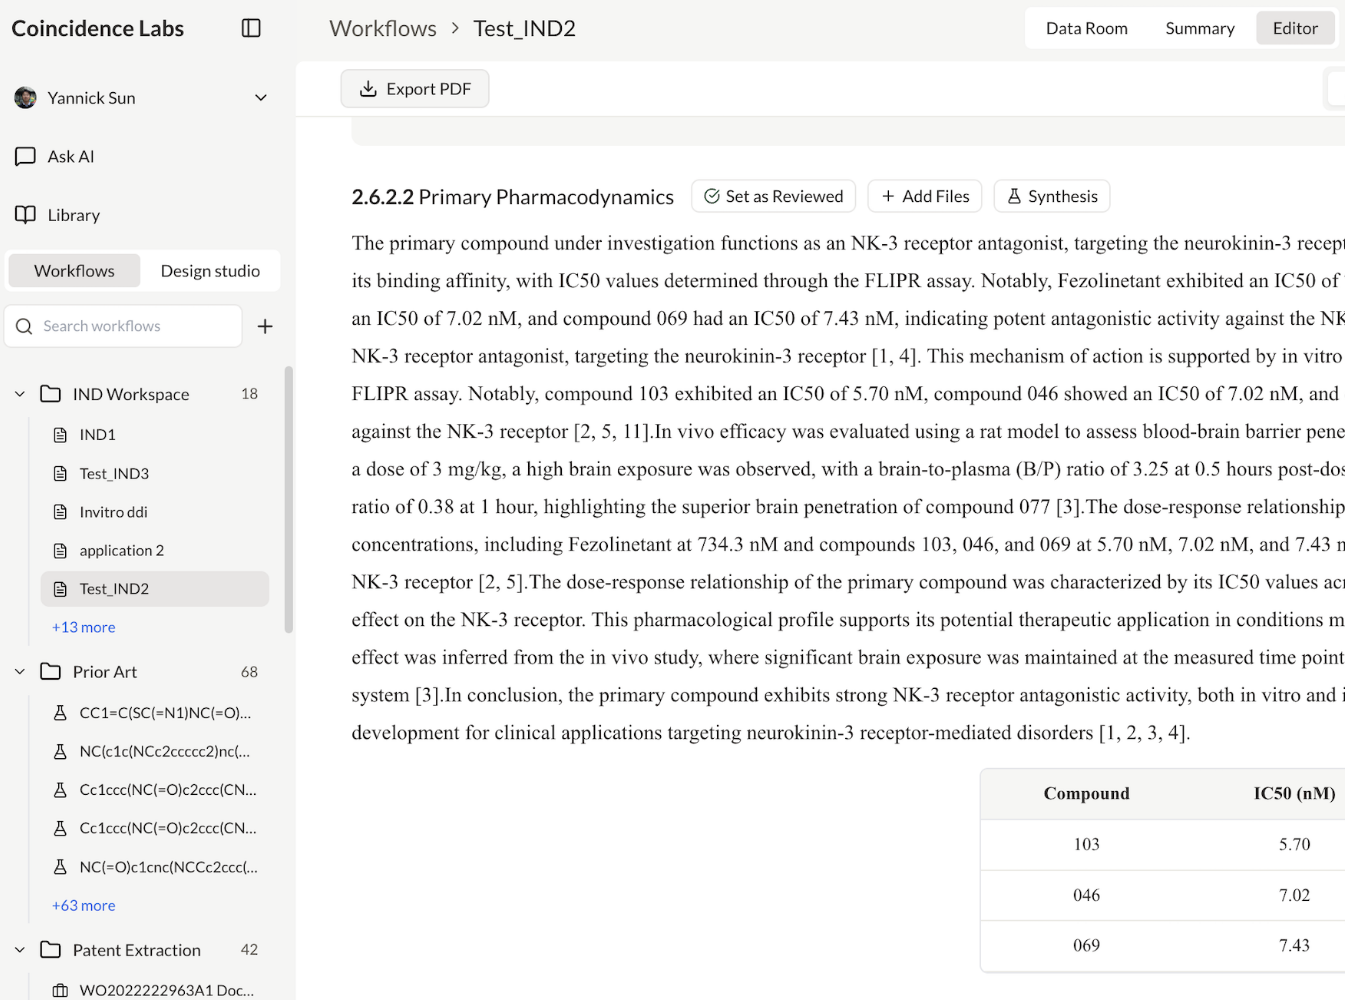This screenshot has height=1000, width=1346.
Task: Switch to the Workflows tab
Action: tap(74, 271)
